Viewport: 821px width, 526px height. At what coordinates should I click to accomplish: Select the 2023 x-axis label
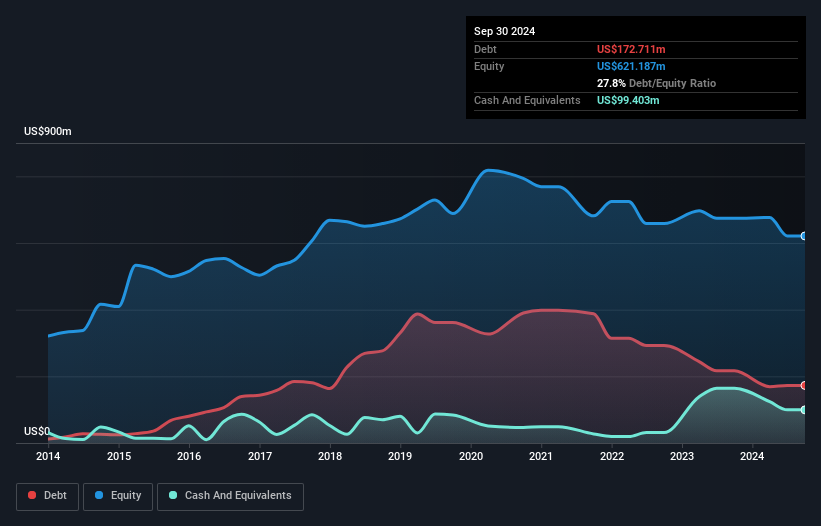tap(682, 456)
